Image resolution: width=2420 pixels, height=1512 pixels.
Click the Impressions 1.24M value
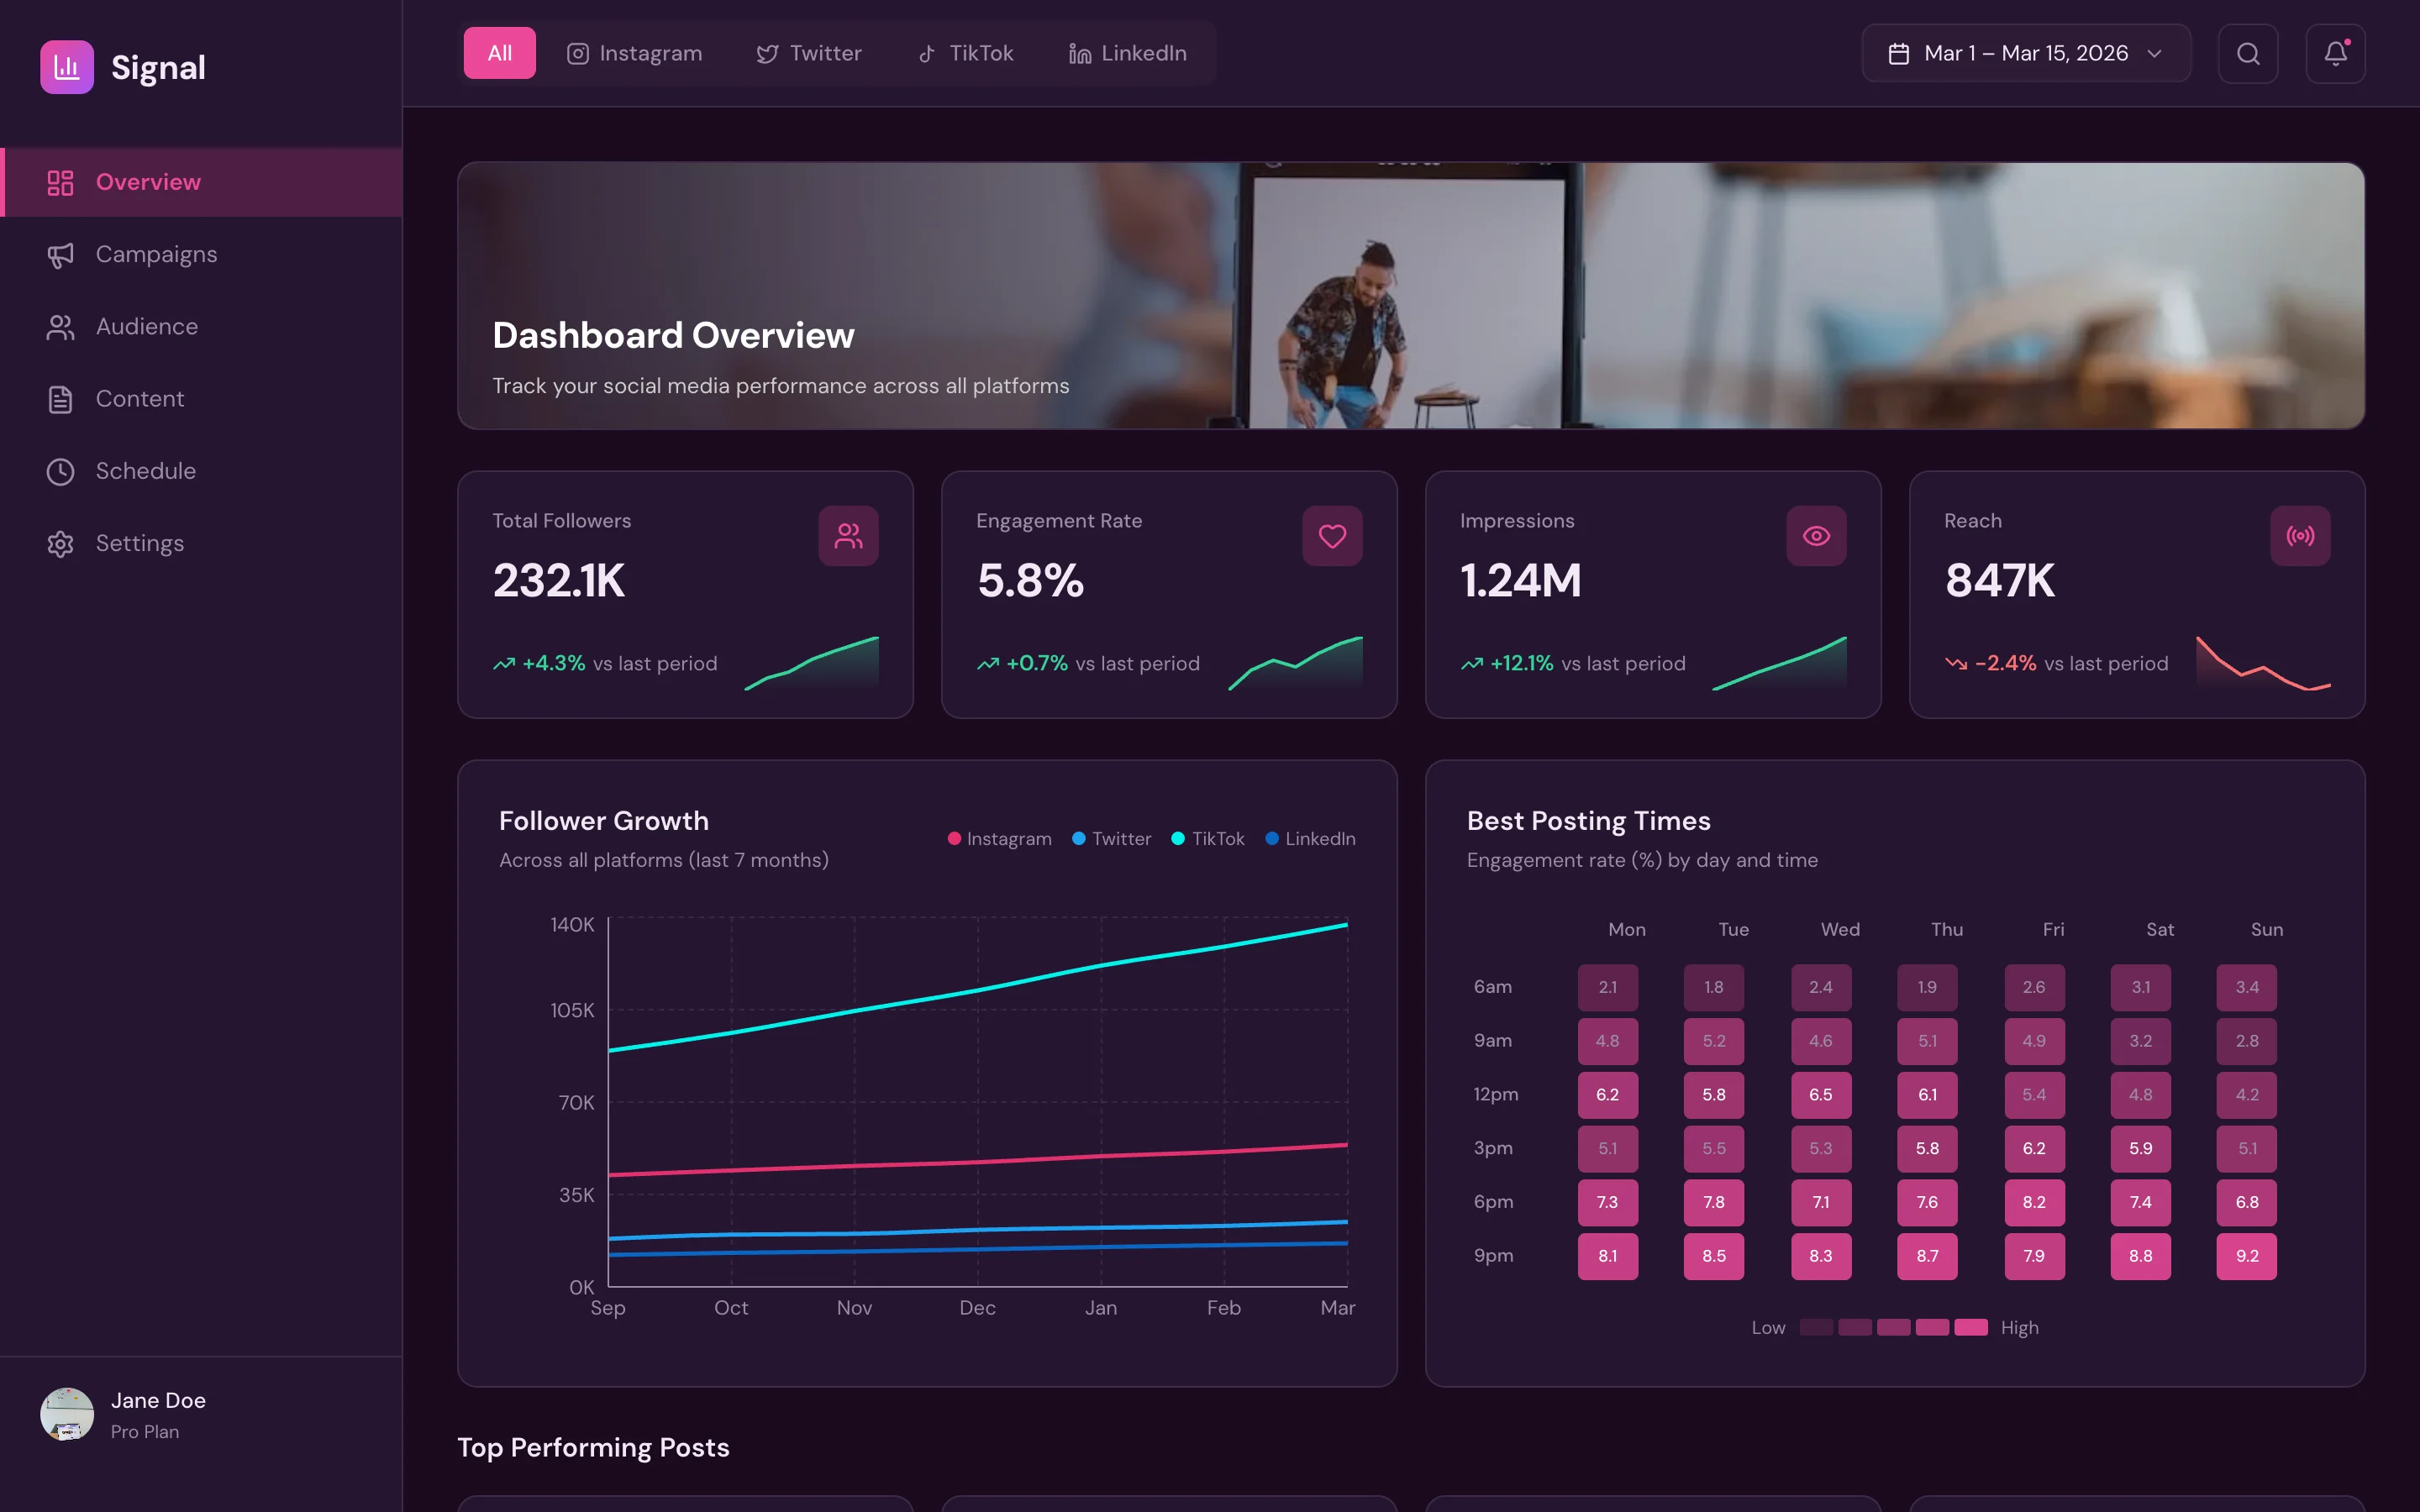1521,581
